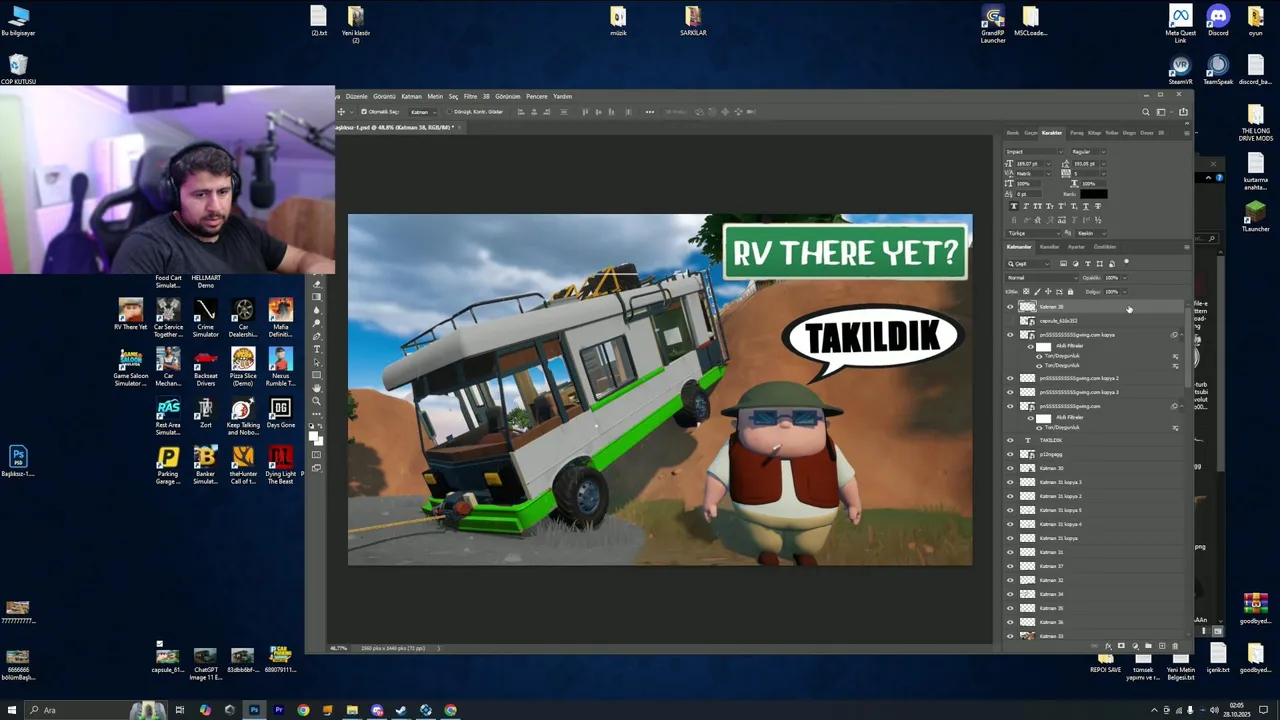1280x720 pixels.
Task: Add a layer mask using the panel's mask icon
Action: 1121,646
